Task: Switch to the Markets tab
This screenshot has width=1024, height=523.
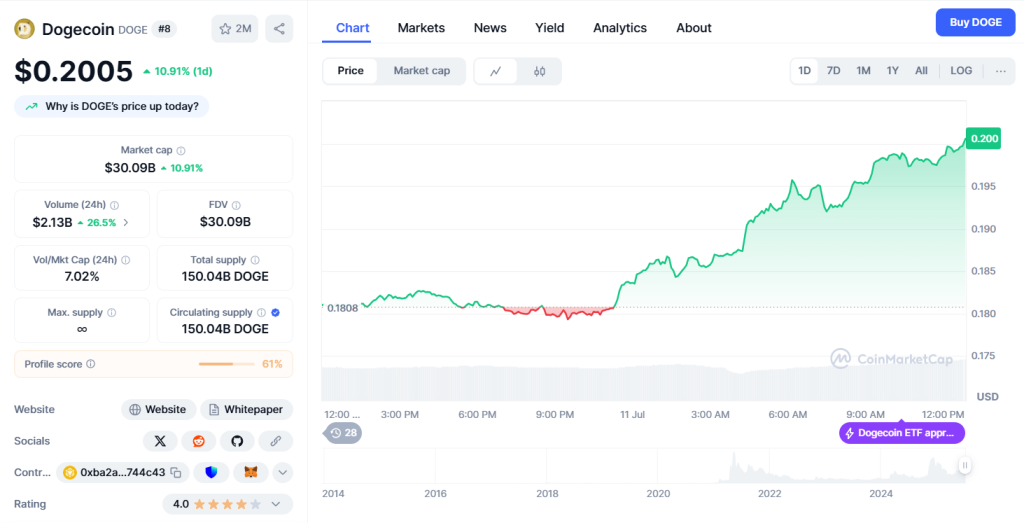Action: (421, 28)
